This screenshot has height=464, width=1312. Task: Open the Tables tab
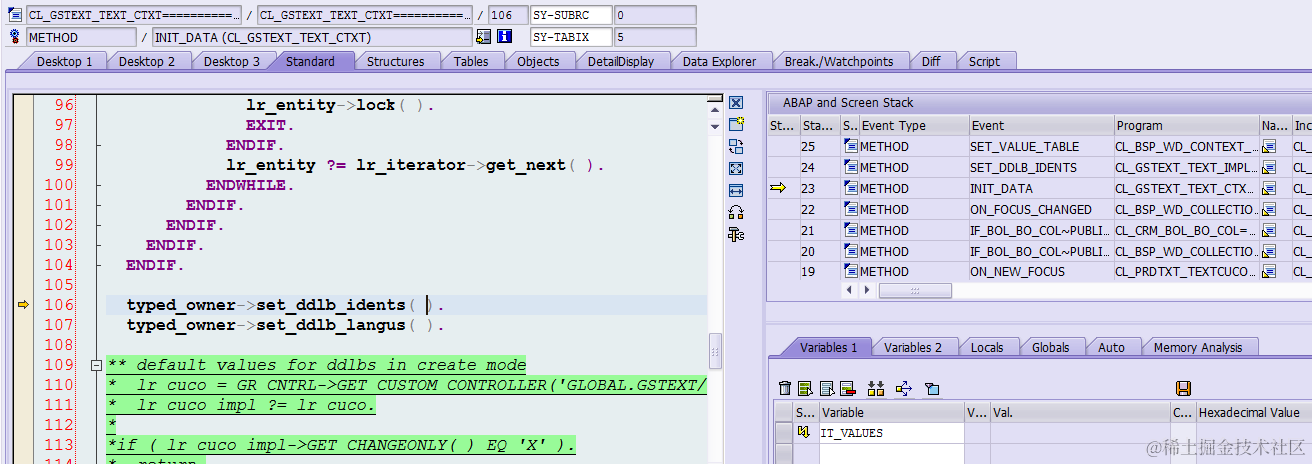pos(471,61)
